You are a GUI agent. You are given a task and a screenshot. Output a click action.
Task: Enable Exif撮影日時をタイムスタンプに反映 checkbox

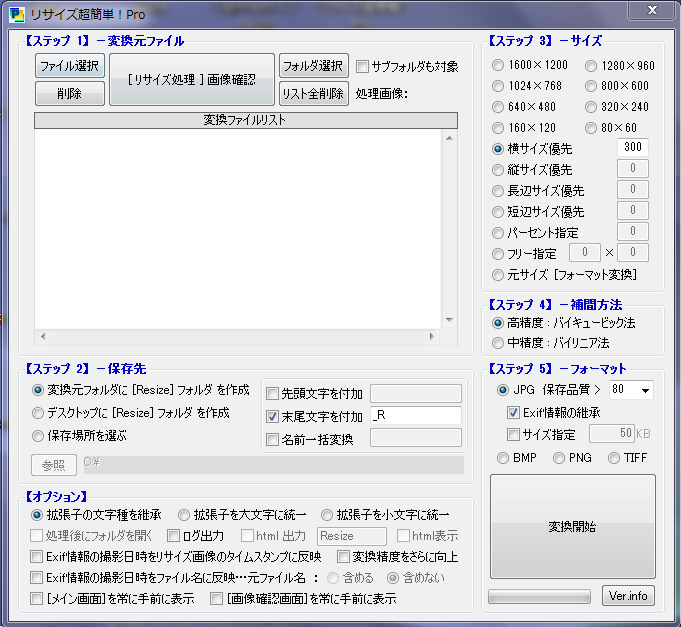click(36, 557)
